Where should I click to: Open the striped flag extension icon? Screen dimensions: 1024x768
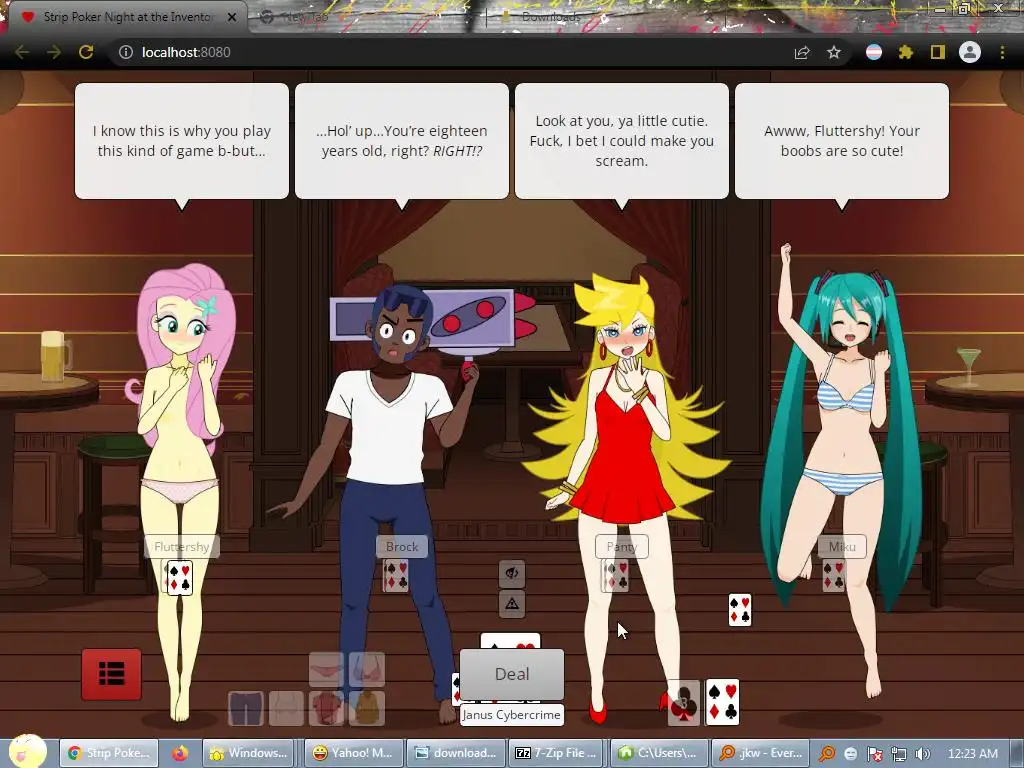coord(874,52)
